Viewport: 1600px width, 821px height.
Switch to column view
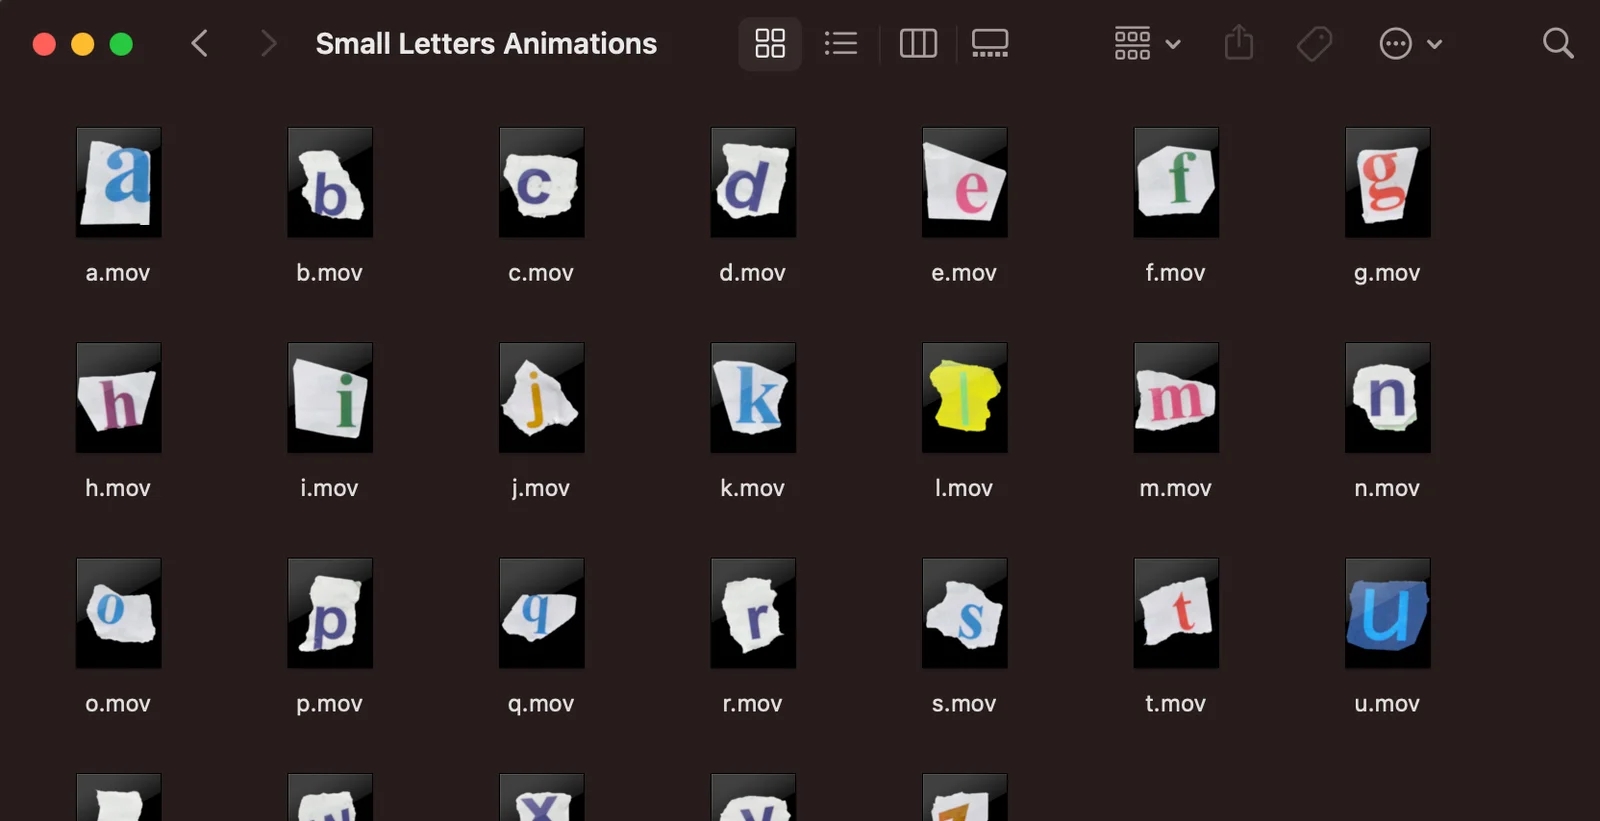pos(918,44)
